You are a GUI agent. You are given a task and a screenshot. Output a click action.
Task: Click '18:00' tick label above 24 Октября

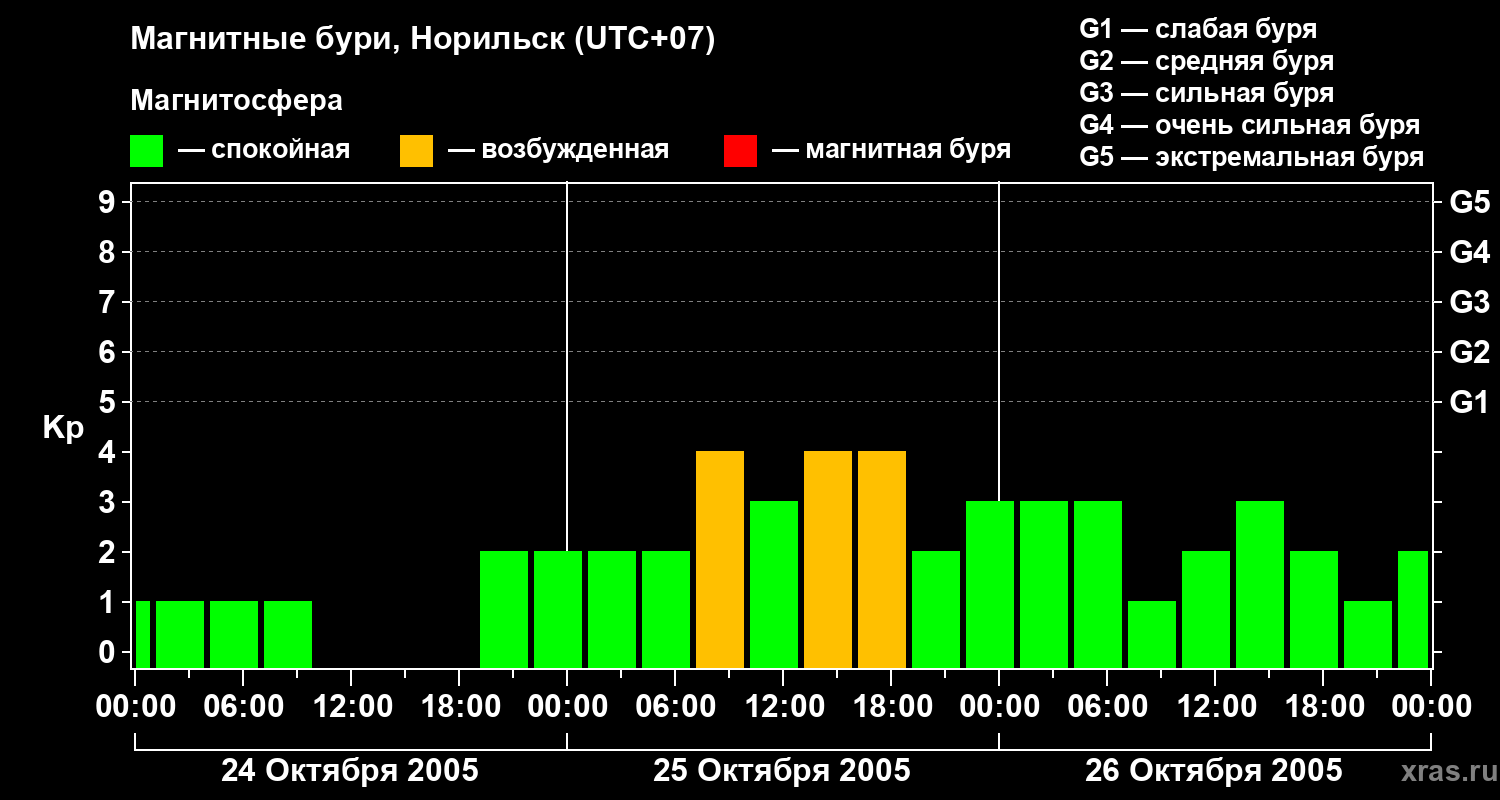pyautogui.click(x=459, y=706)
